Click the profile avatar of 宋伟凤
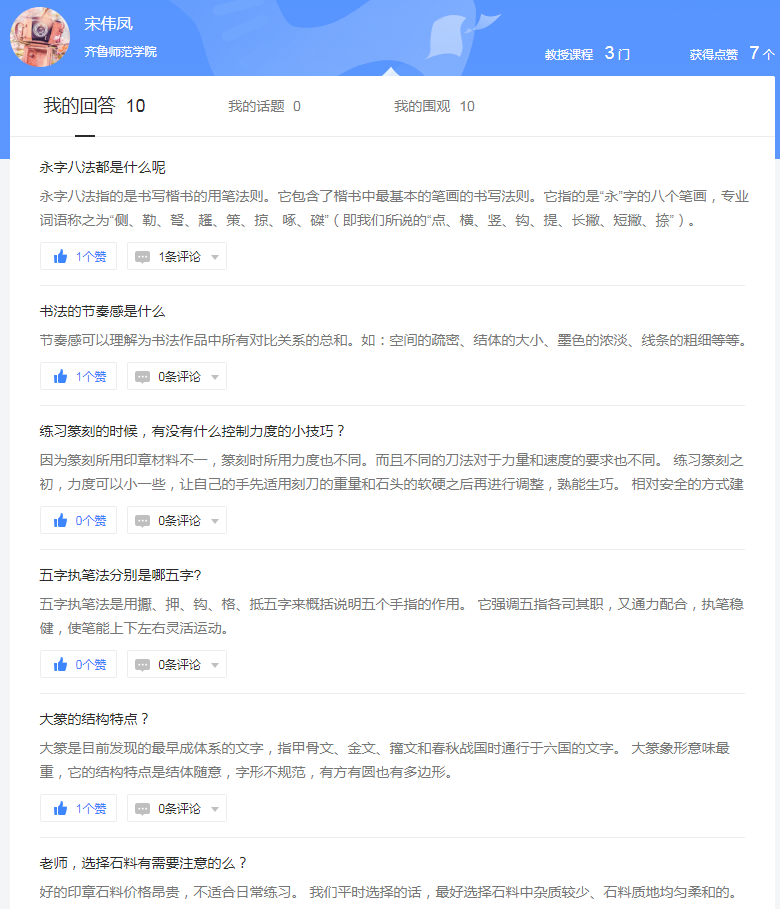780x909 pixels. 40,36
